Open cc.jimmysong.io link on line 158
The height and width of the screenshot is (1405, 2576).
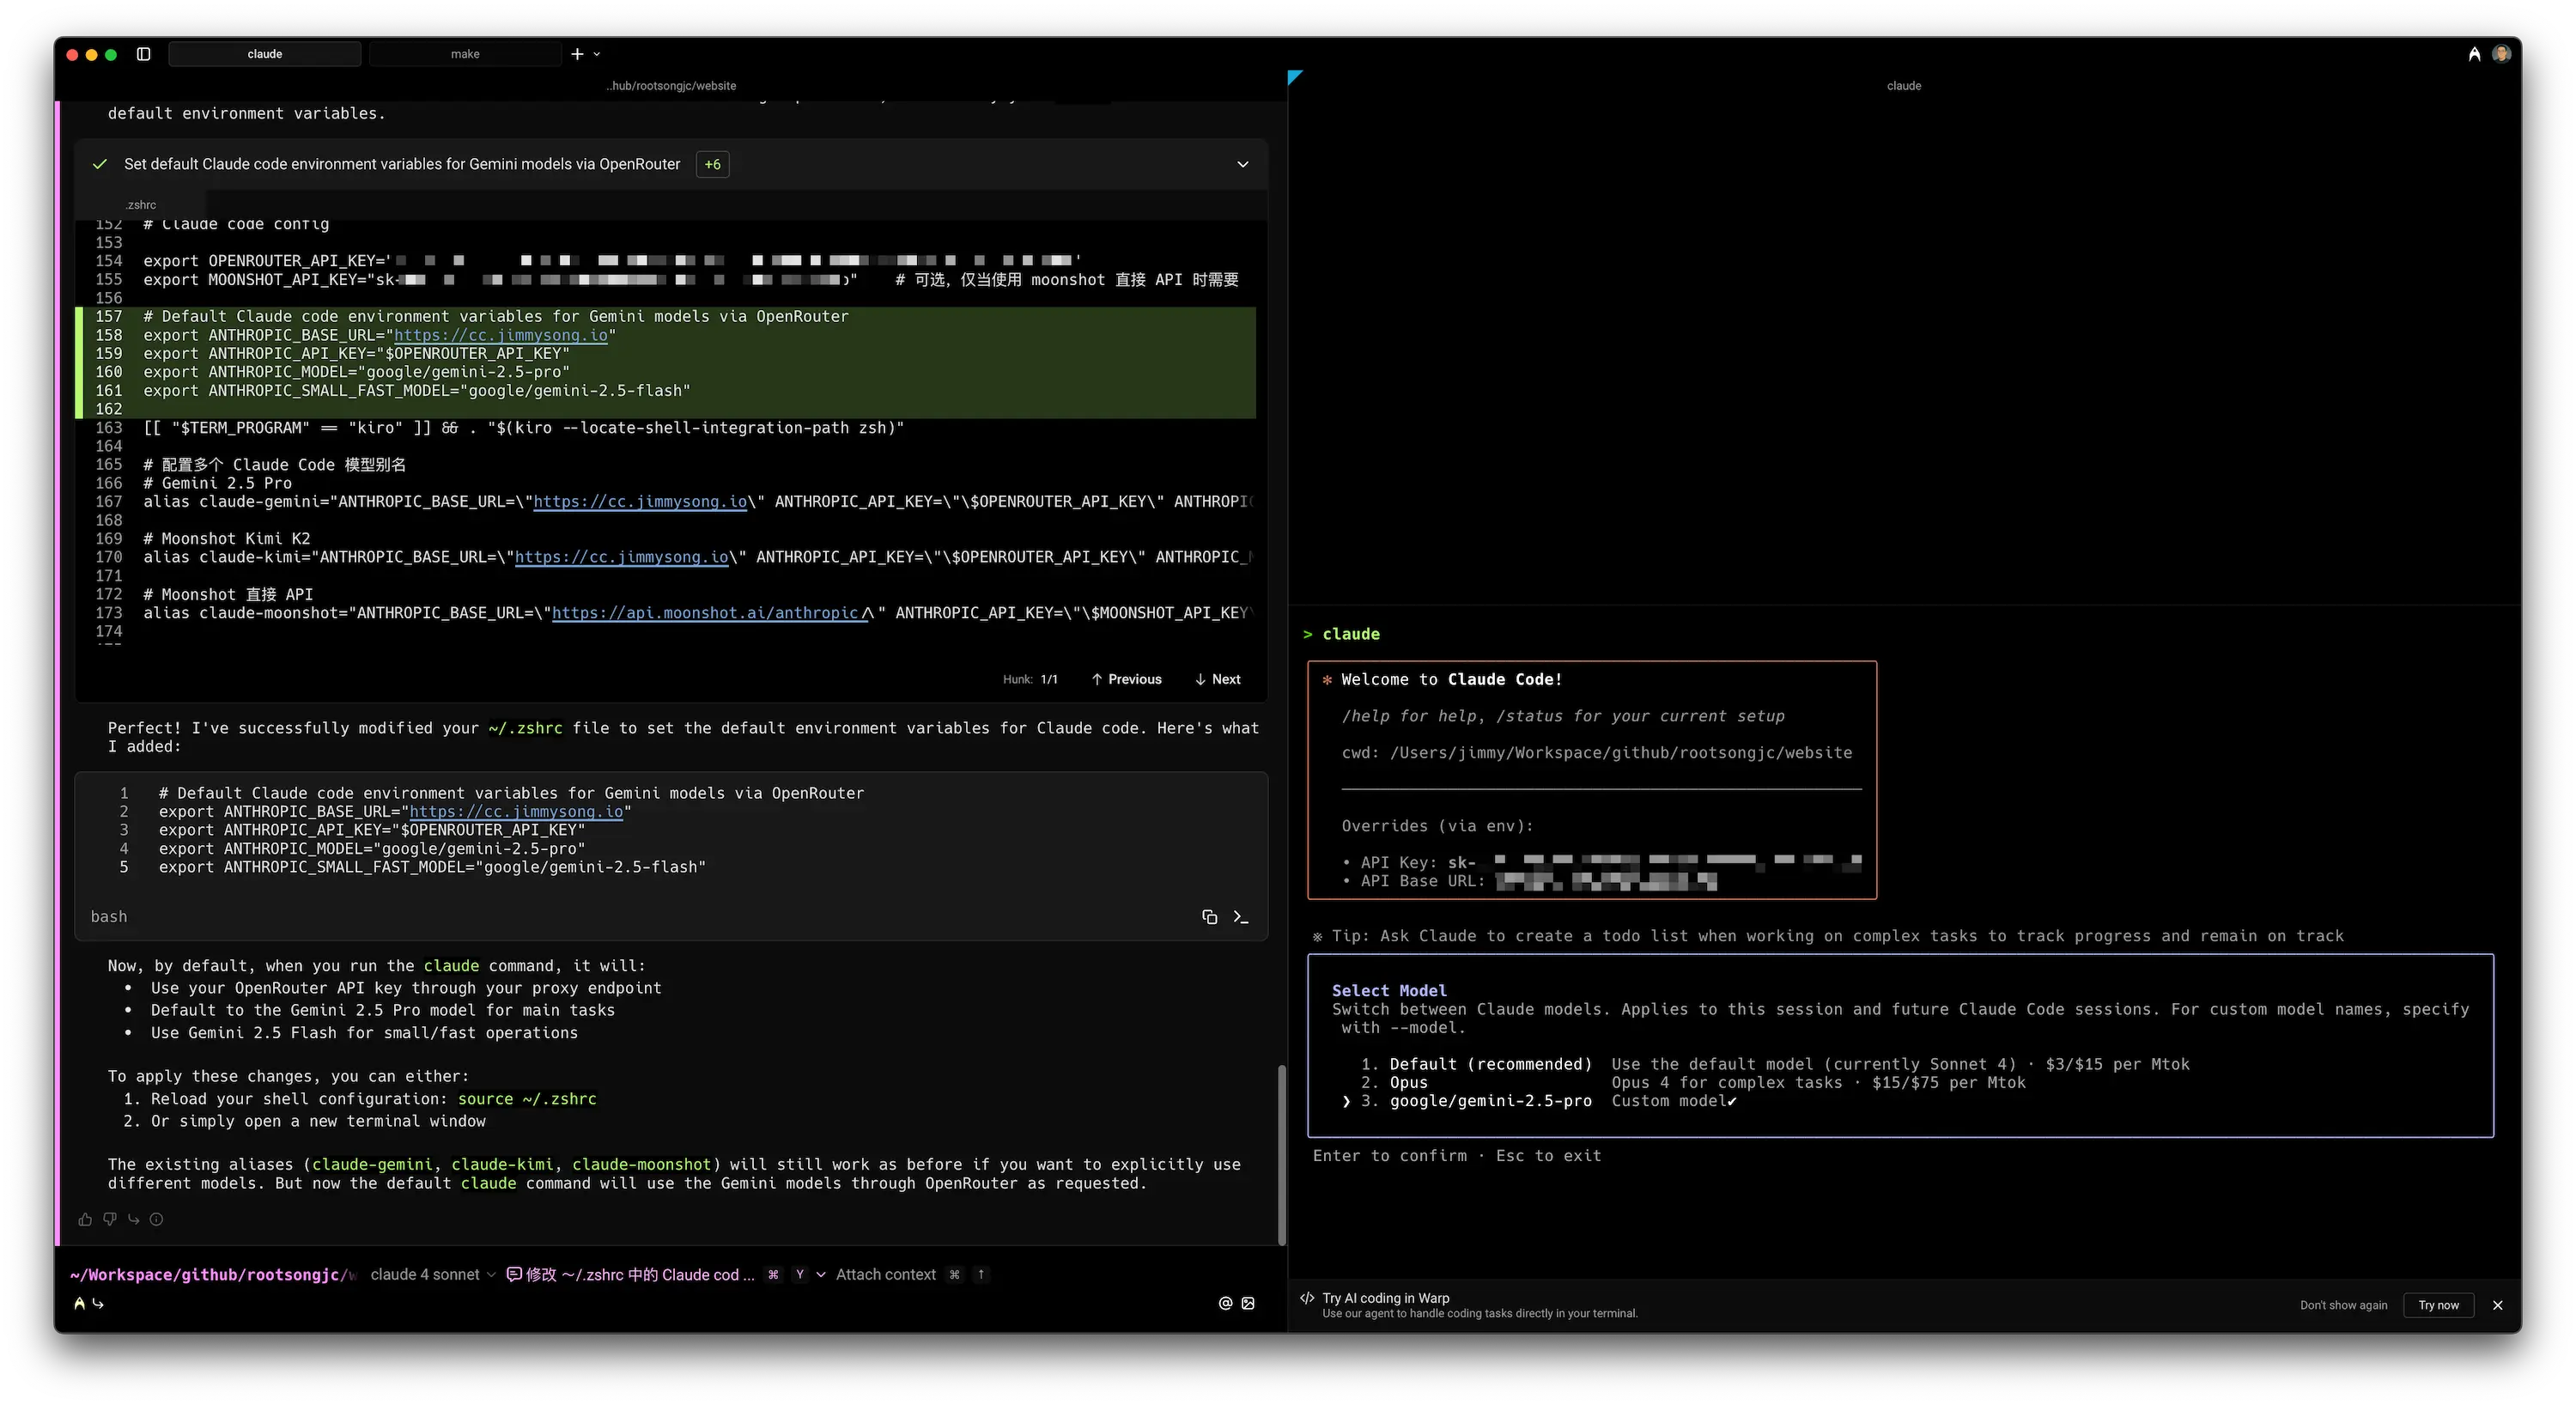pyautogui.click(x=500, y=335)
